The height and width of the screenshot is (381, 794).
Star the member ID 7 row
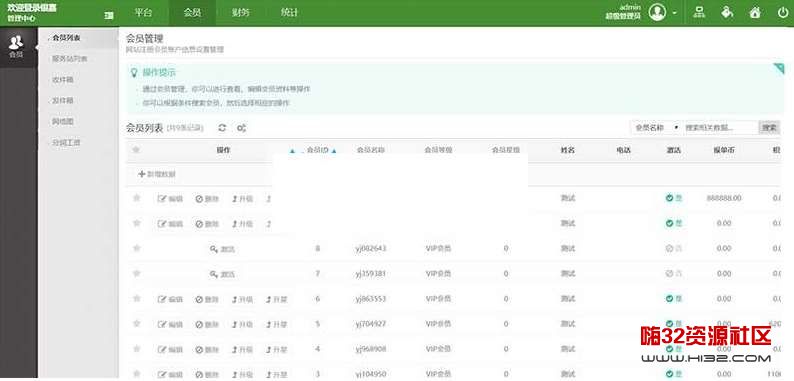[136, 273]
